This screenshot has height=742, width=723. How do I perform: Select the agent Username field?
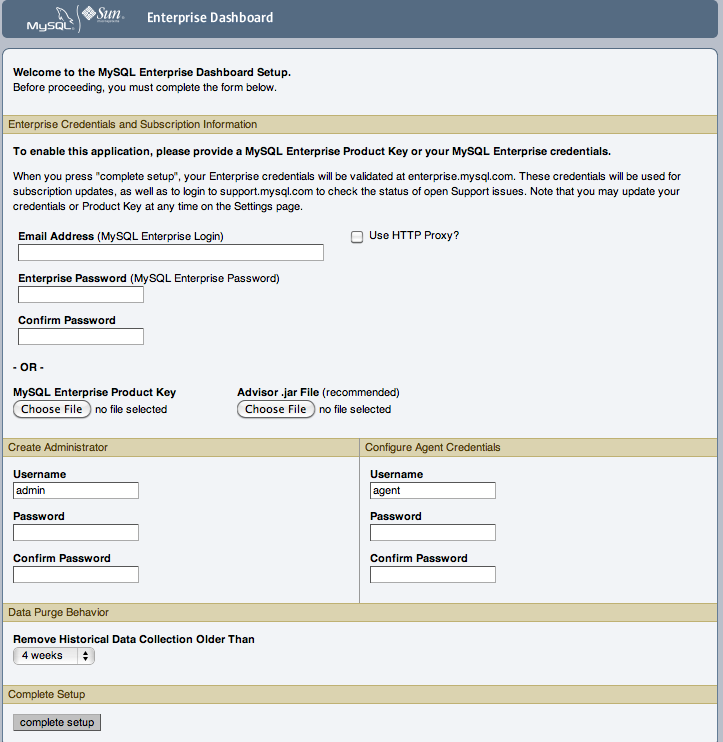coord(432,491)
